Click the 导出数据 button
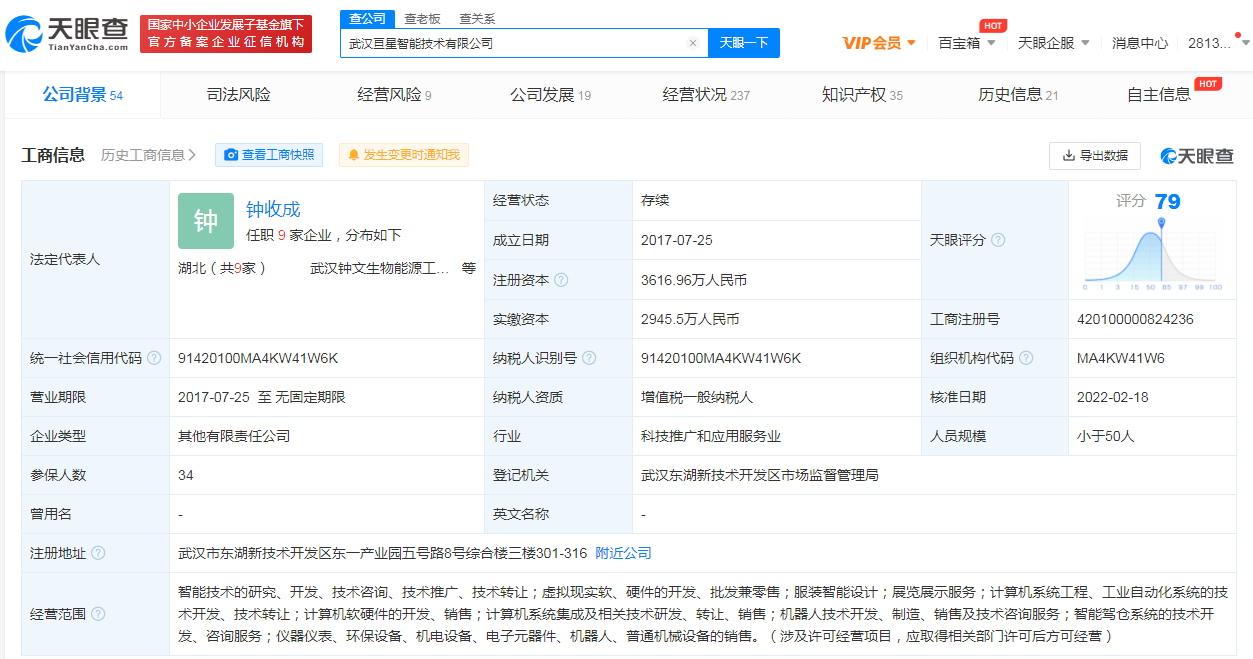1253x659 pixels. [1095, 155]
